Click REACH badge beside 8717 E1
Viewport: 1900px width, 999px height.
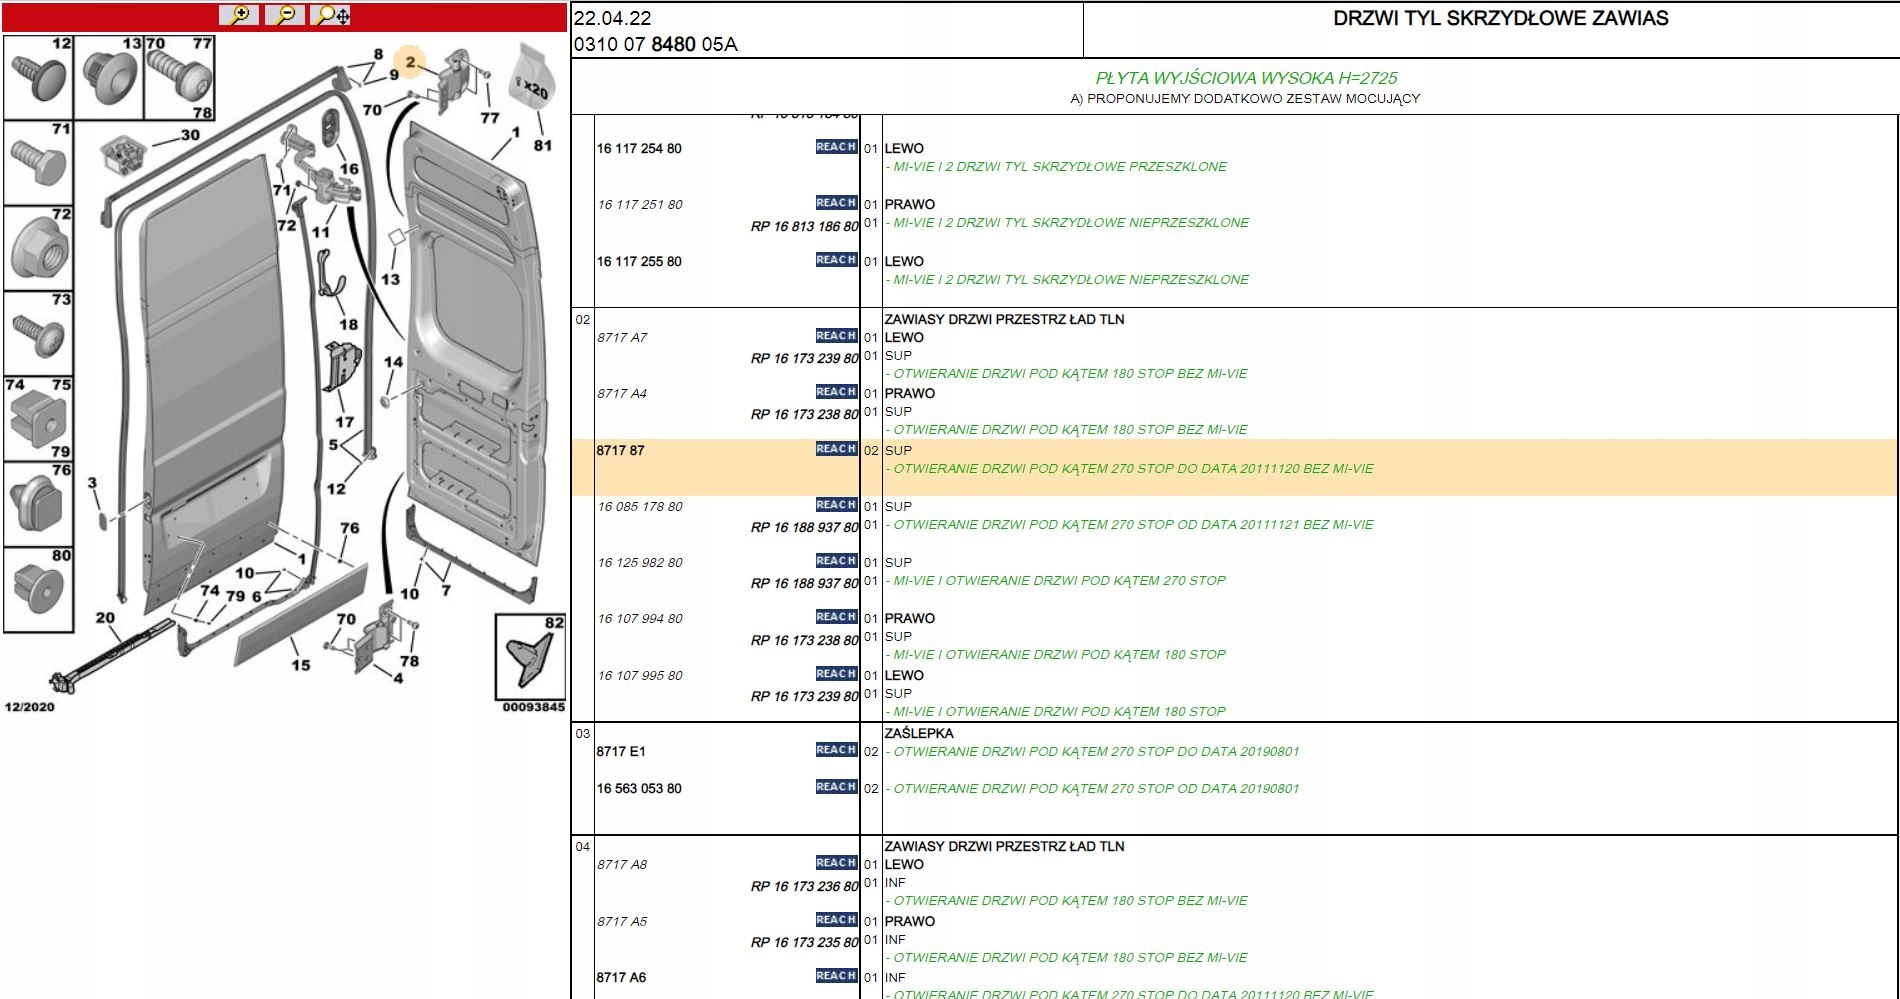point(836,750)
